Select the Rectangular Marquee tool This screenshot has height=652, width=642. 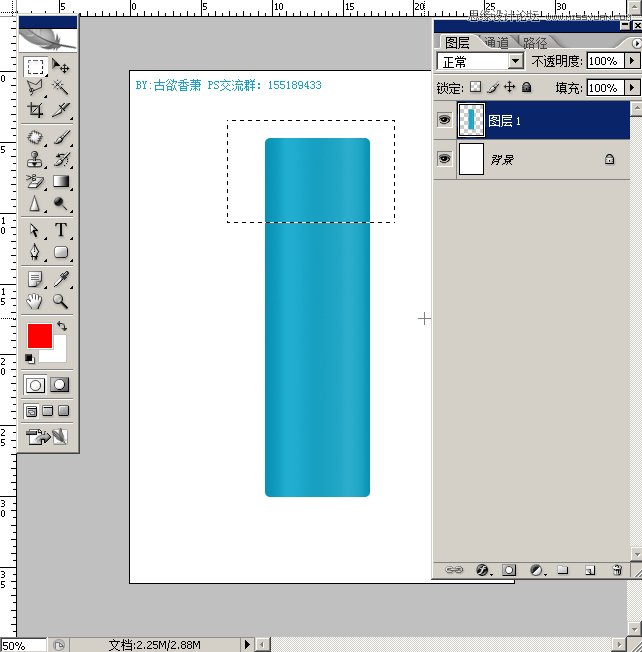pos(35,67)
